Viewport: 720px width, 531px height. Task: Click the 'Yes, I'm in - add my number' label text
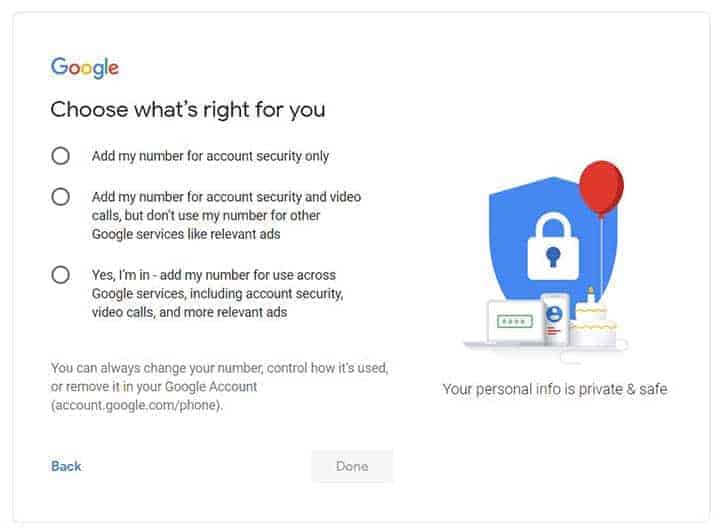pyautogui.click(x=214, y=275)
